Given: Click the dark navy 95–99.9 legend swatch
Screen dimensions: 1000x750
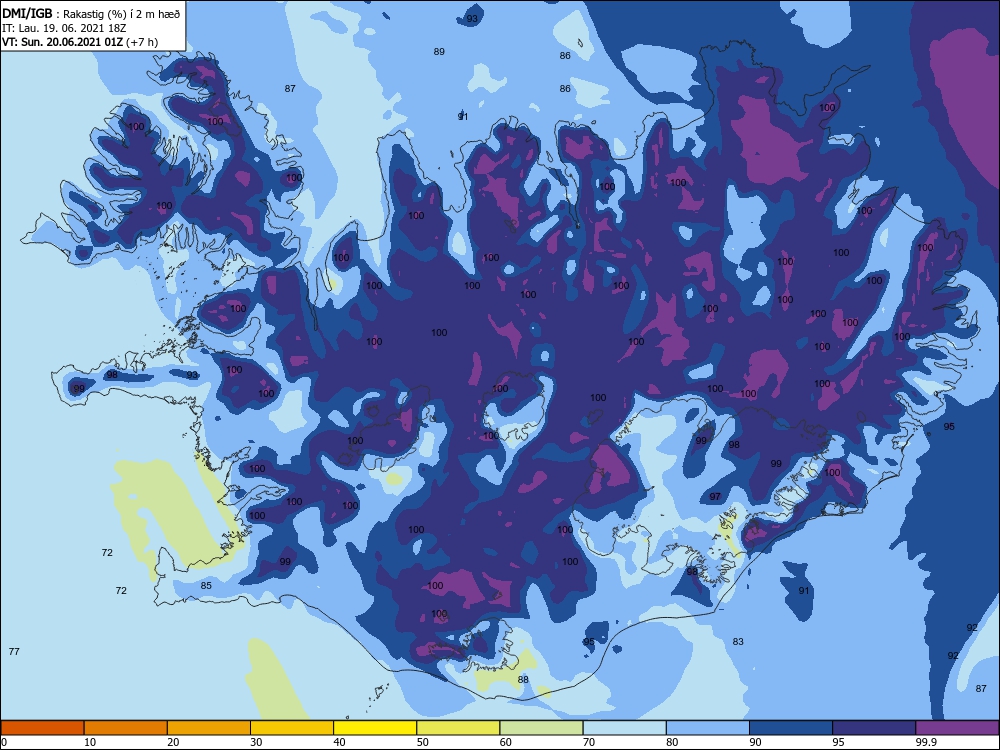Looking at the screenshot, I should pos(874,728).
